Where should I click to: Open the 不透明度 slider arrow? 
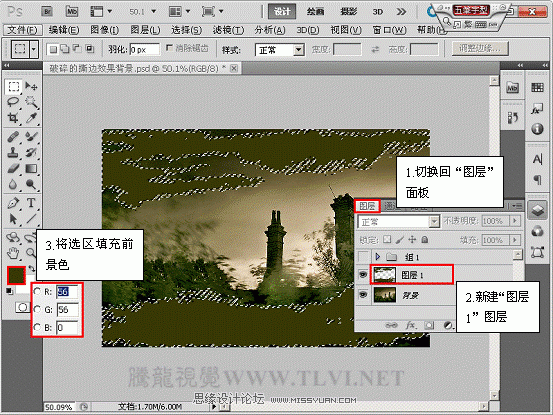(515, 221)
